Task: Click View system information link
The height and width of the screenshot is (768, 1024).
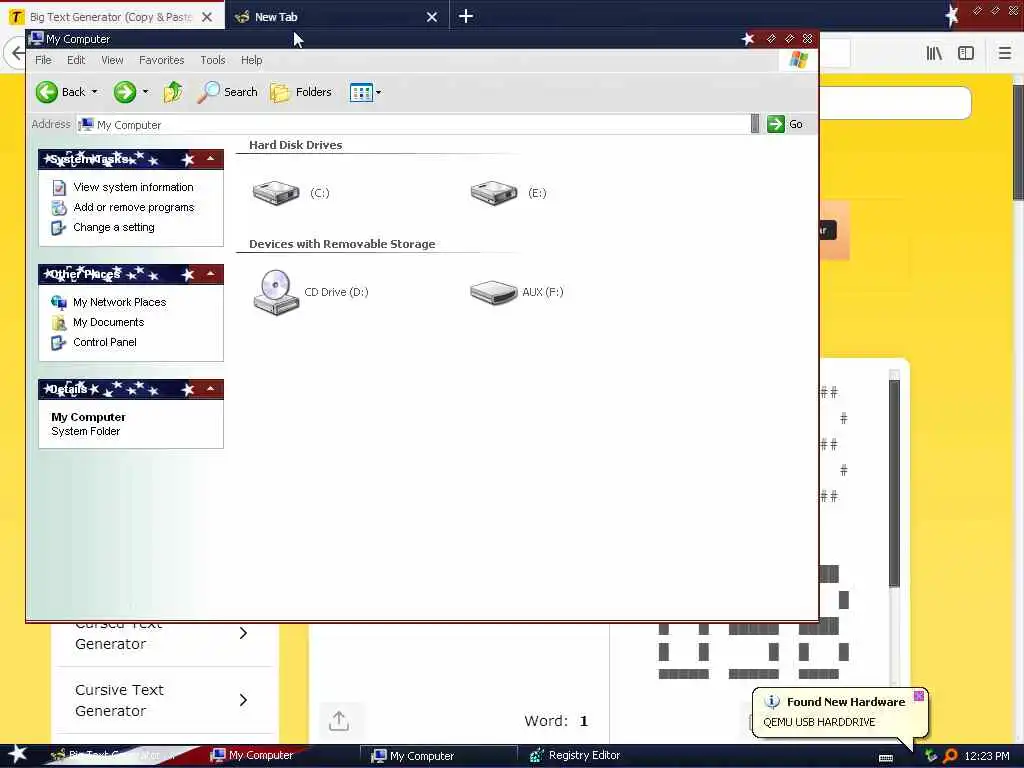Action: 133,187
